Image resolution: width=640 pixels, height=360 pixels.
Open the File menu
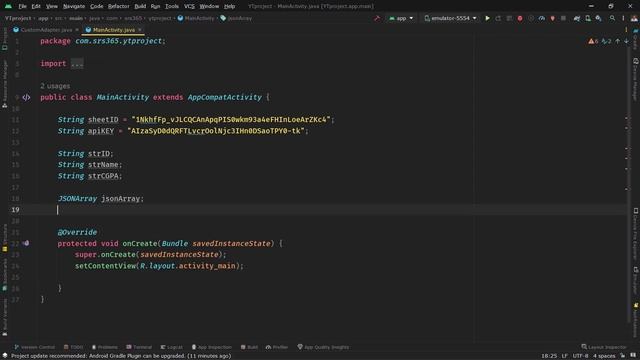pos(22,6)
